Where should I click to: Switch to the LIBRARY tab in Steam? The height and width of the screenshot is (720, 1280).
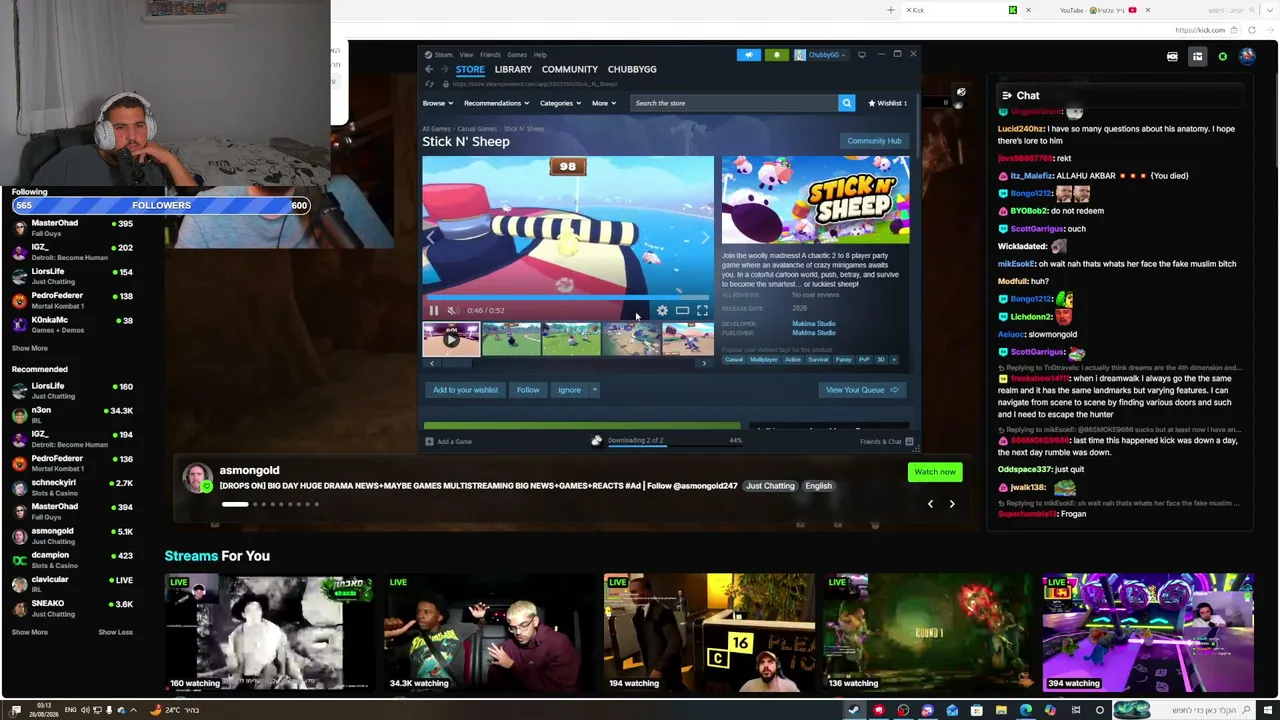click(x=513, y=69)
